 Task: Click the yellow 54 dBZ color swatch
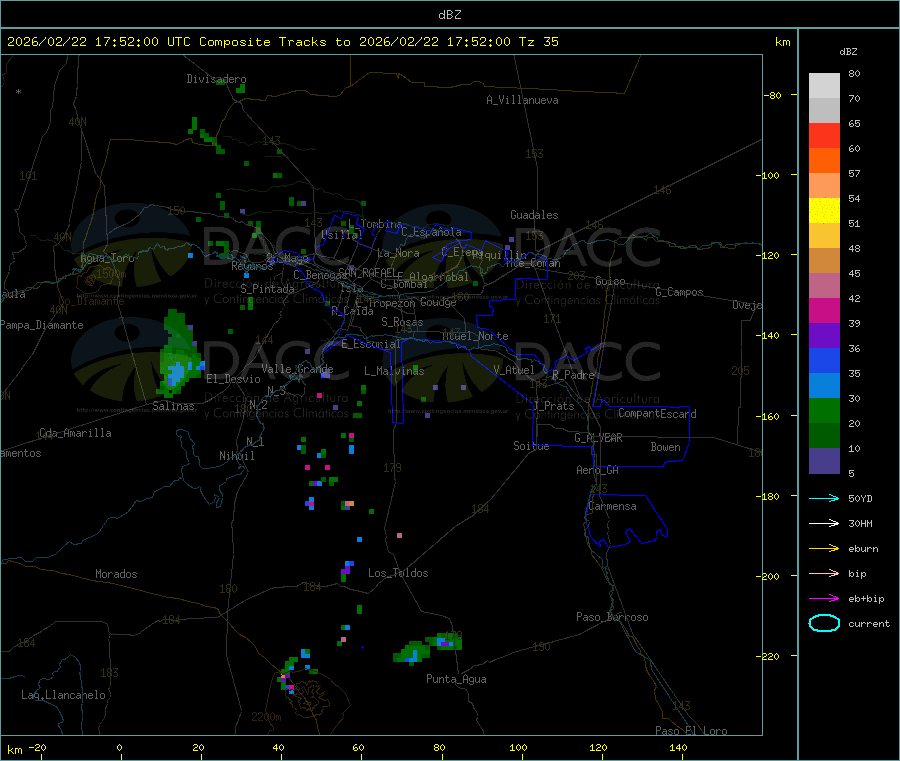tap(824, 211)
